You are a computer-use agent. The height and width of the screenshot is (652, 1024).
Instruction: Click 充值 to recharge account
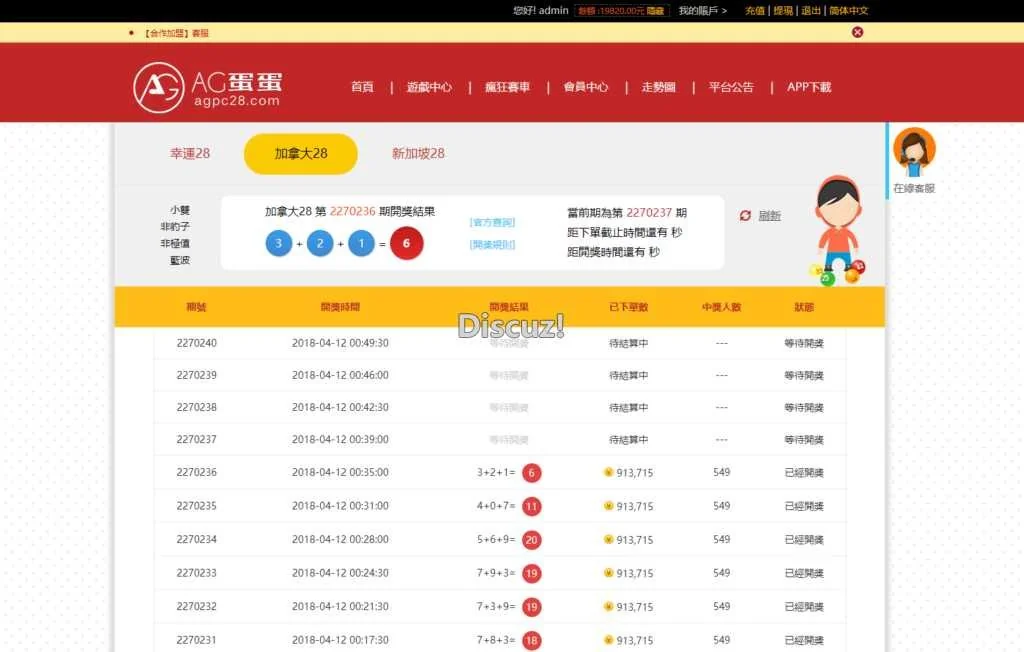point(755,11)
